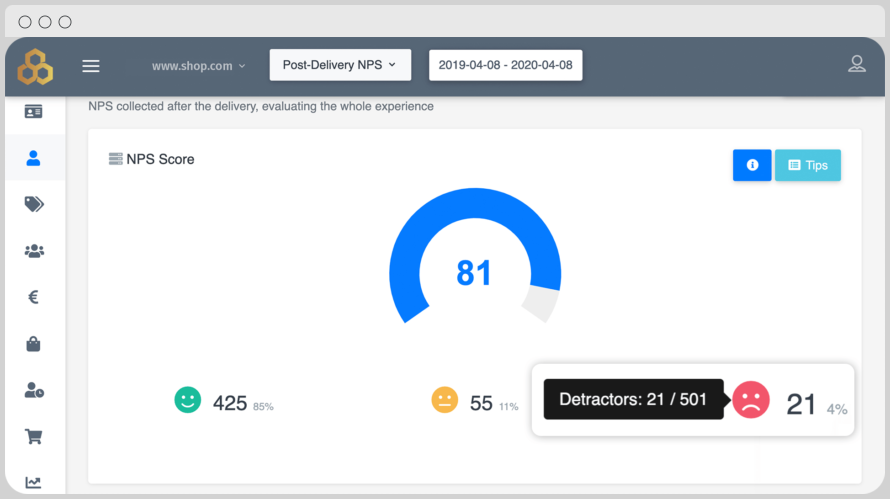Open the group of people sidebar icon
This screenshot has width=890, height=499.
pyautogui.click(x=34, y=251)
